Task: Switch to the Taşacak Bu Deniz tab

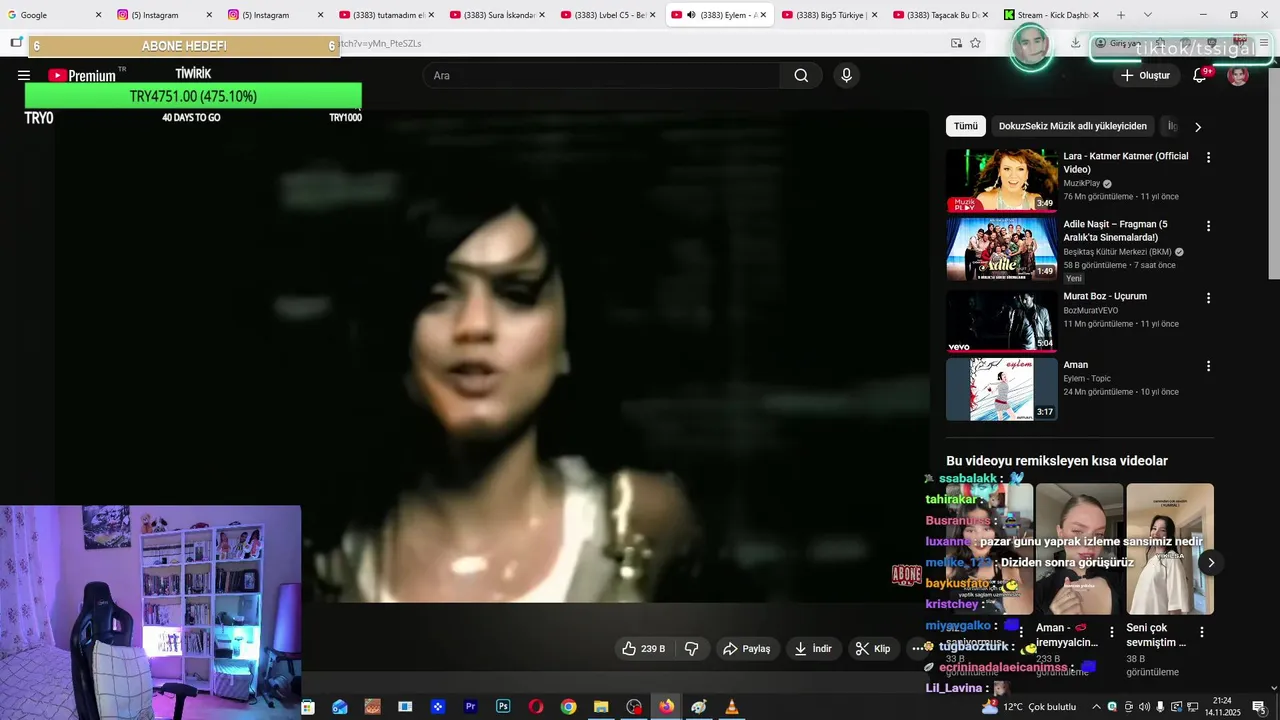Action: [x=942, y=15]
